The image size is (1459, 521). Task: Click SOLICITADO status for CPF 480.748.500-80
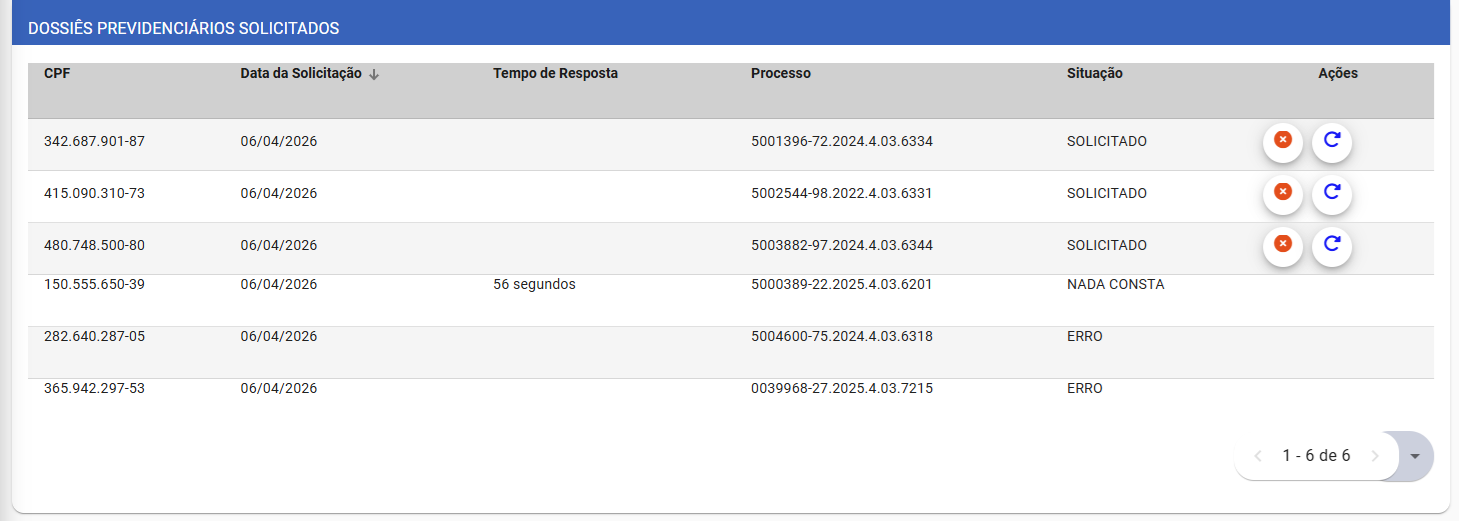[x=1107, y=245]
